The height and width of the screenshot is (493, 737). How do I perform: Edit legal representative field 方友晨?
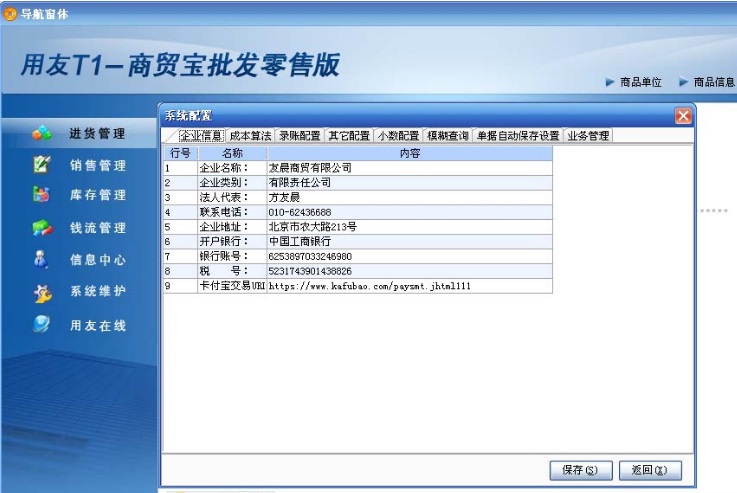410,197
